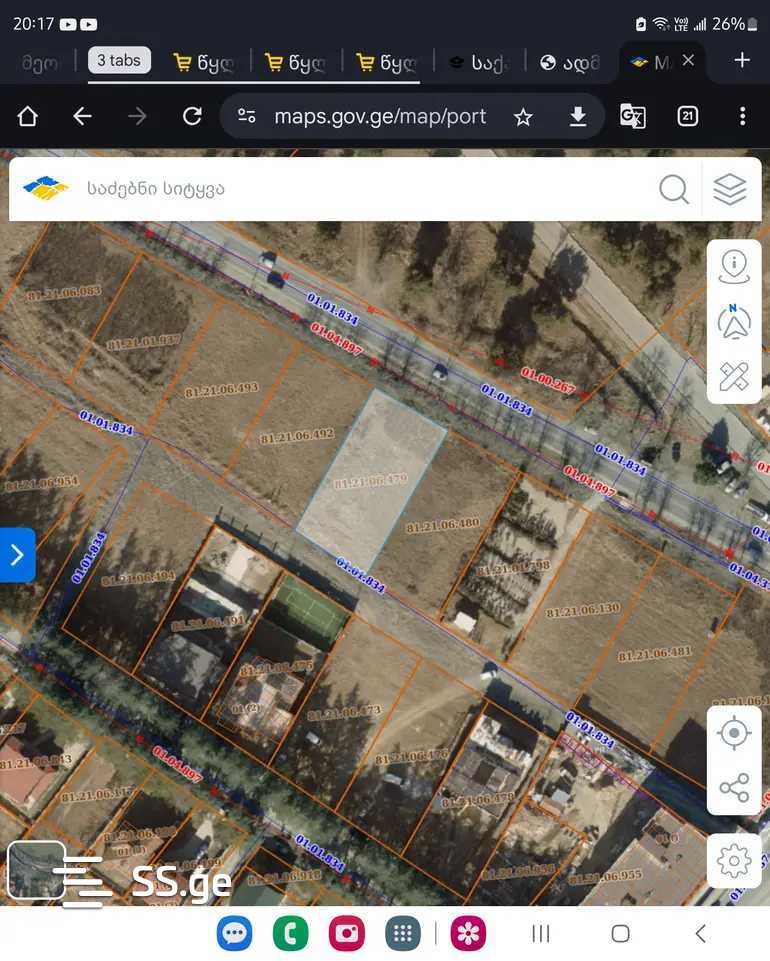Translate page with Google Translate icon
Screen dimensions: 770x961
[x=632, y=117]
